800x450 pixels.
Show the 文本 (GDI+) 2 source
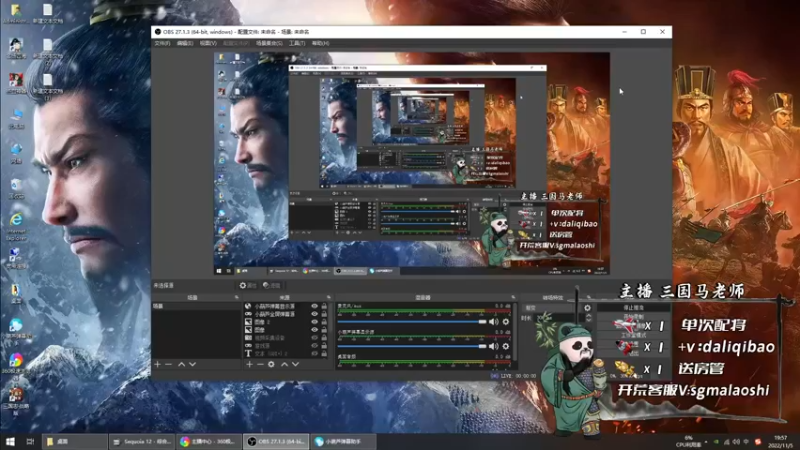point(314,353)
